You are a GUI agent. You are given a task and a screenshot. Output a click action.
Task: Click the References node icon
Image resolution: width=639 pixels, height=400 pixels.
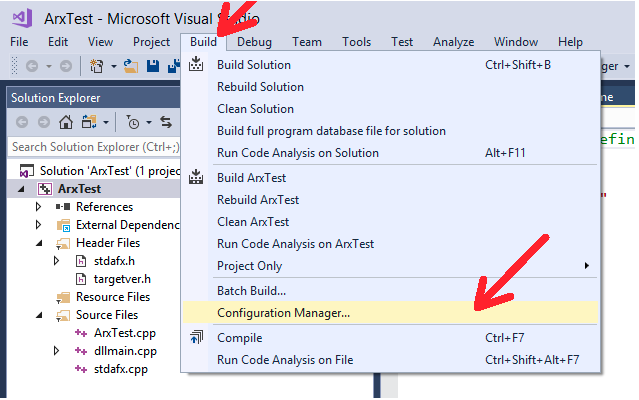(x=63, y=207)
